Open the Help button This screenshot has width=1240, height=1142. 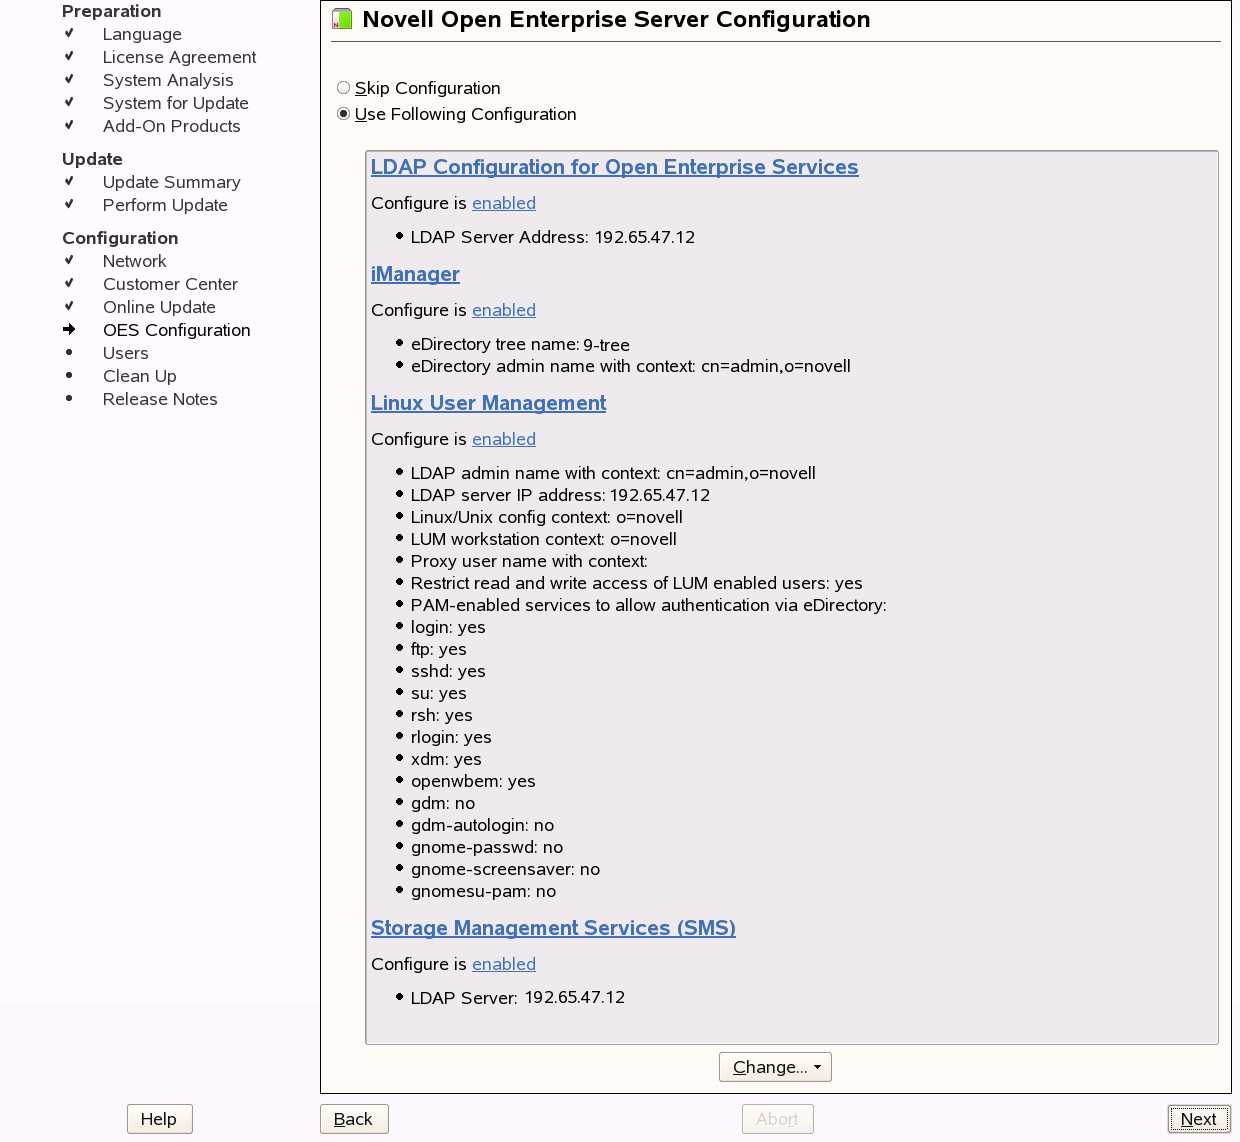(x=159, y=1119)
